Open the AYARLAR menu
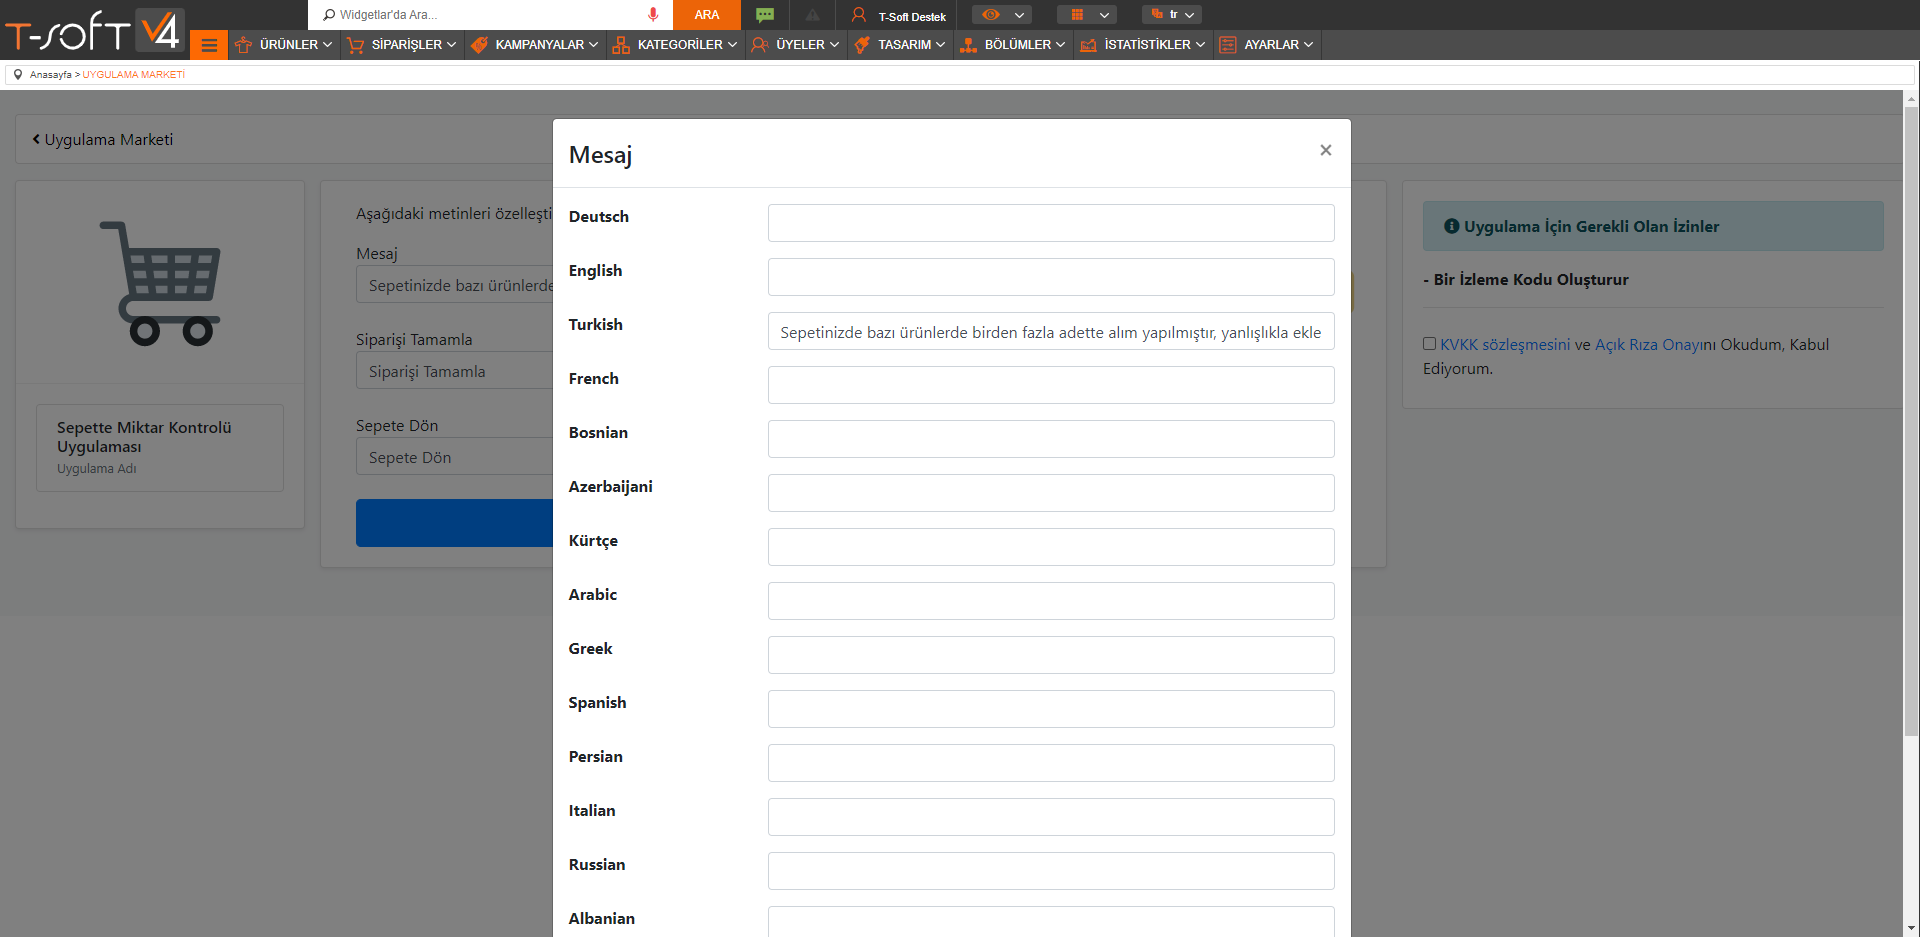1920x937 pixels. (x=1267, y=45)
